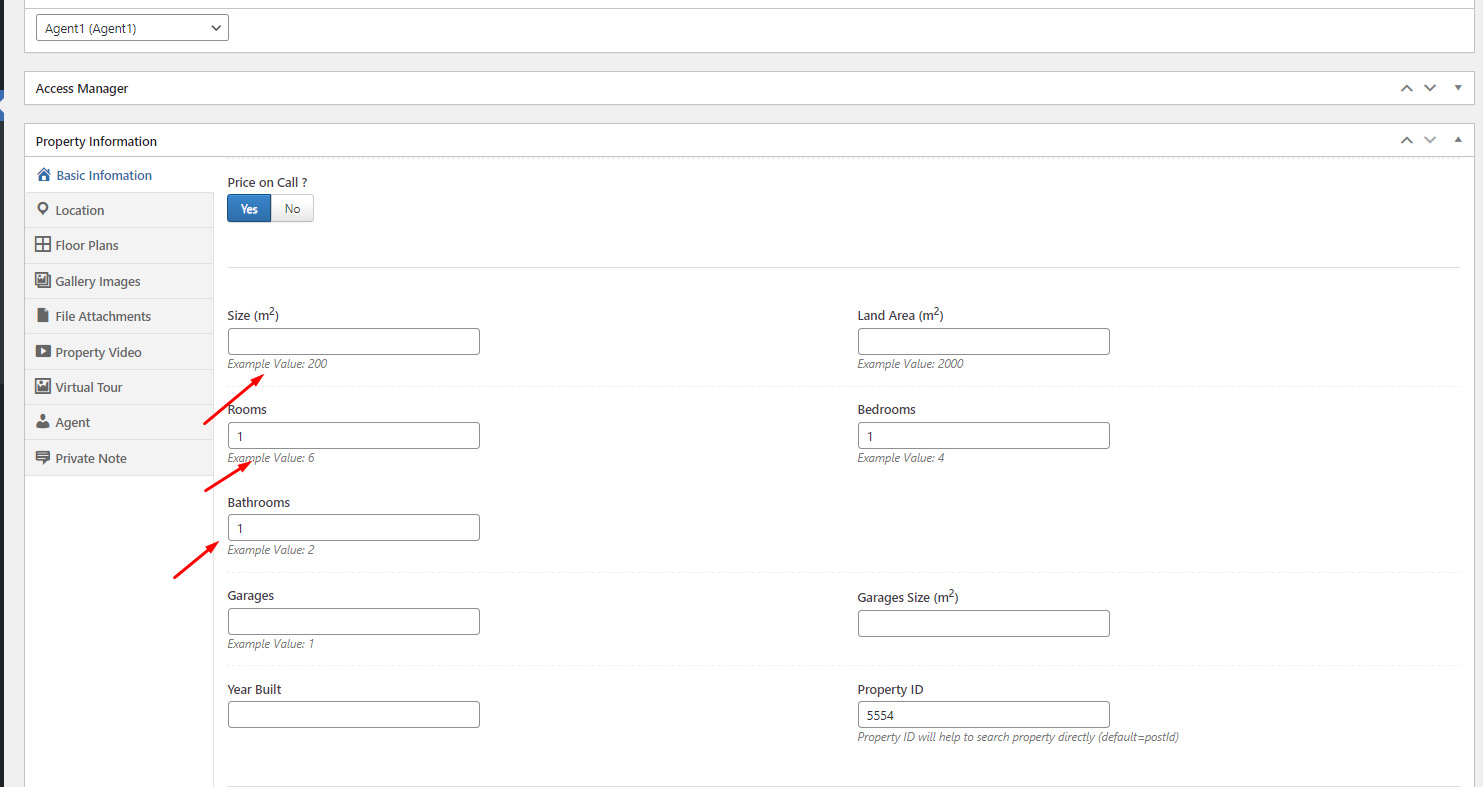Collapse the Property Information panel toggle
Viewport: 1483px width, 787px height.
(1458, 140)
